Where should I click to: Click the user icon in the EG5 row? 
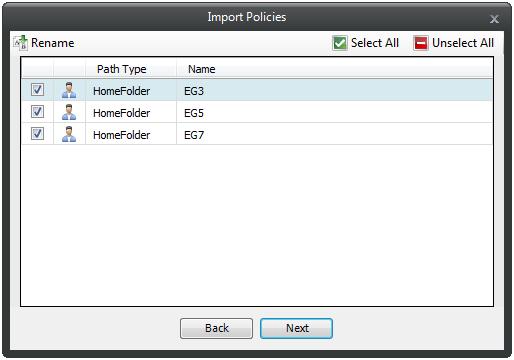[69, 112]
